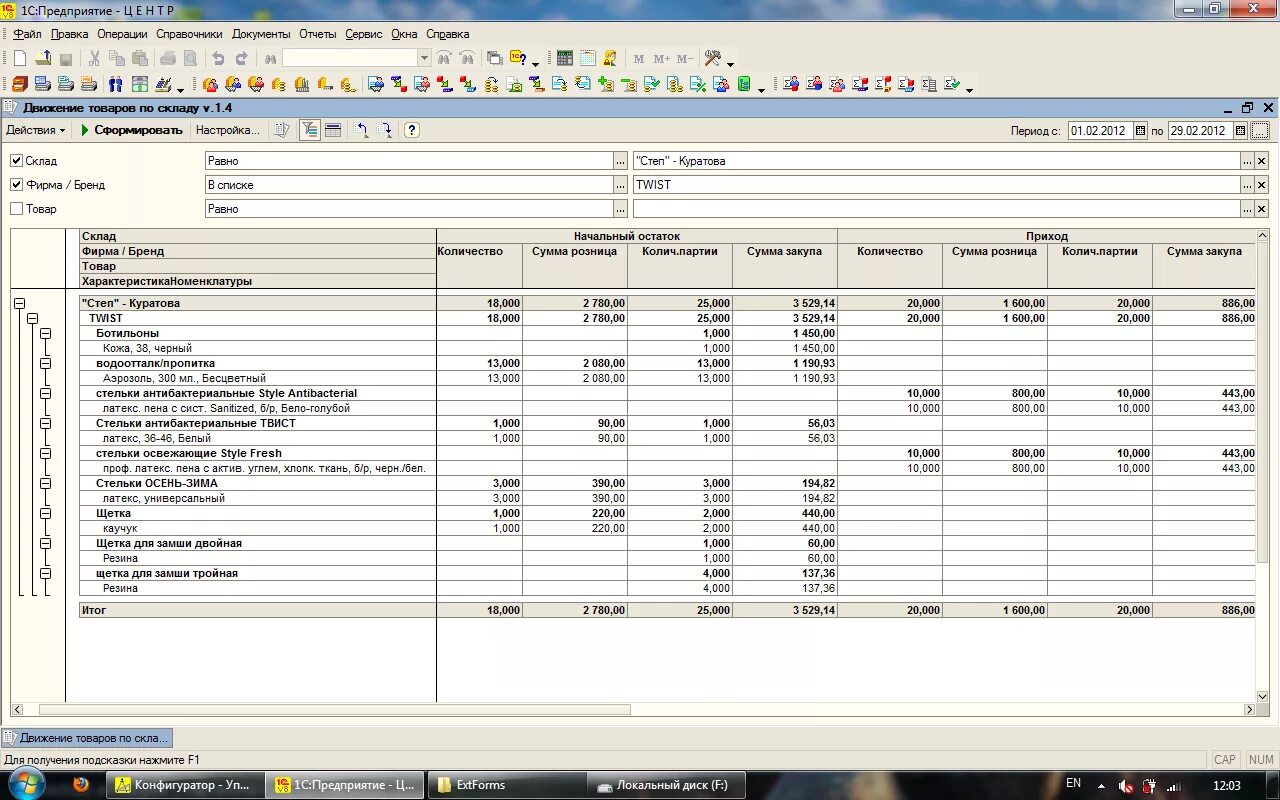
Task: Click the horizontal scrollbar right arrow
Action: tap(1249, 709)
